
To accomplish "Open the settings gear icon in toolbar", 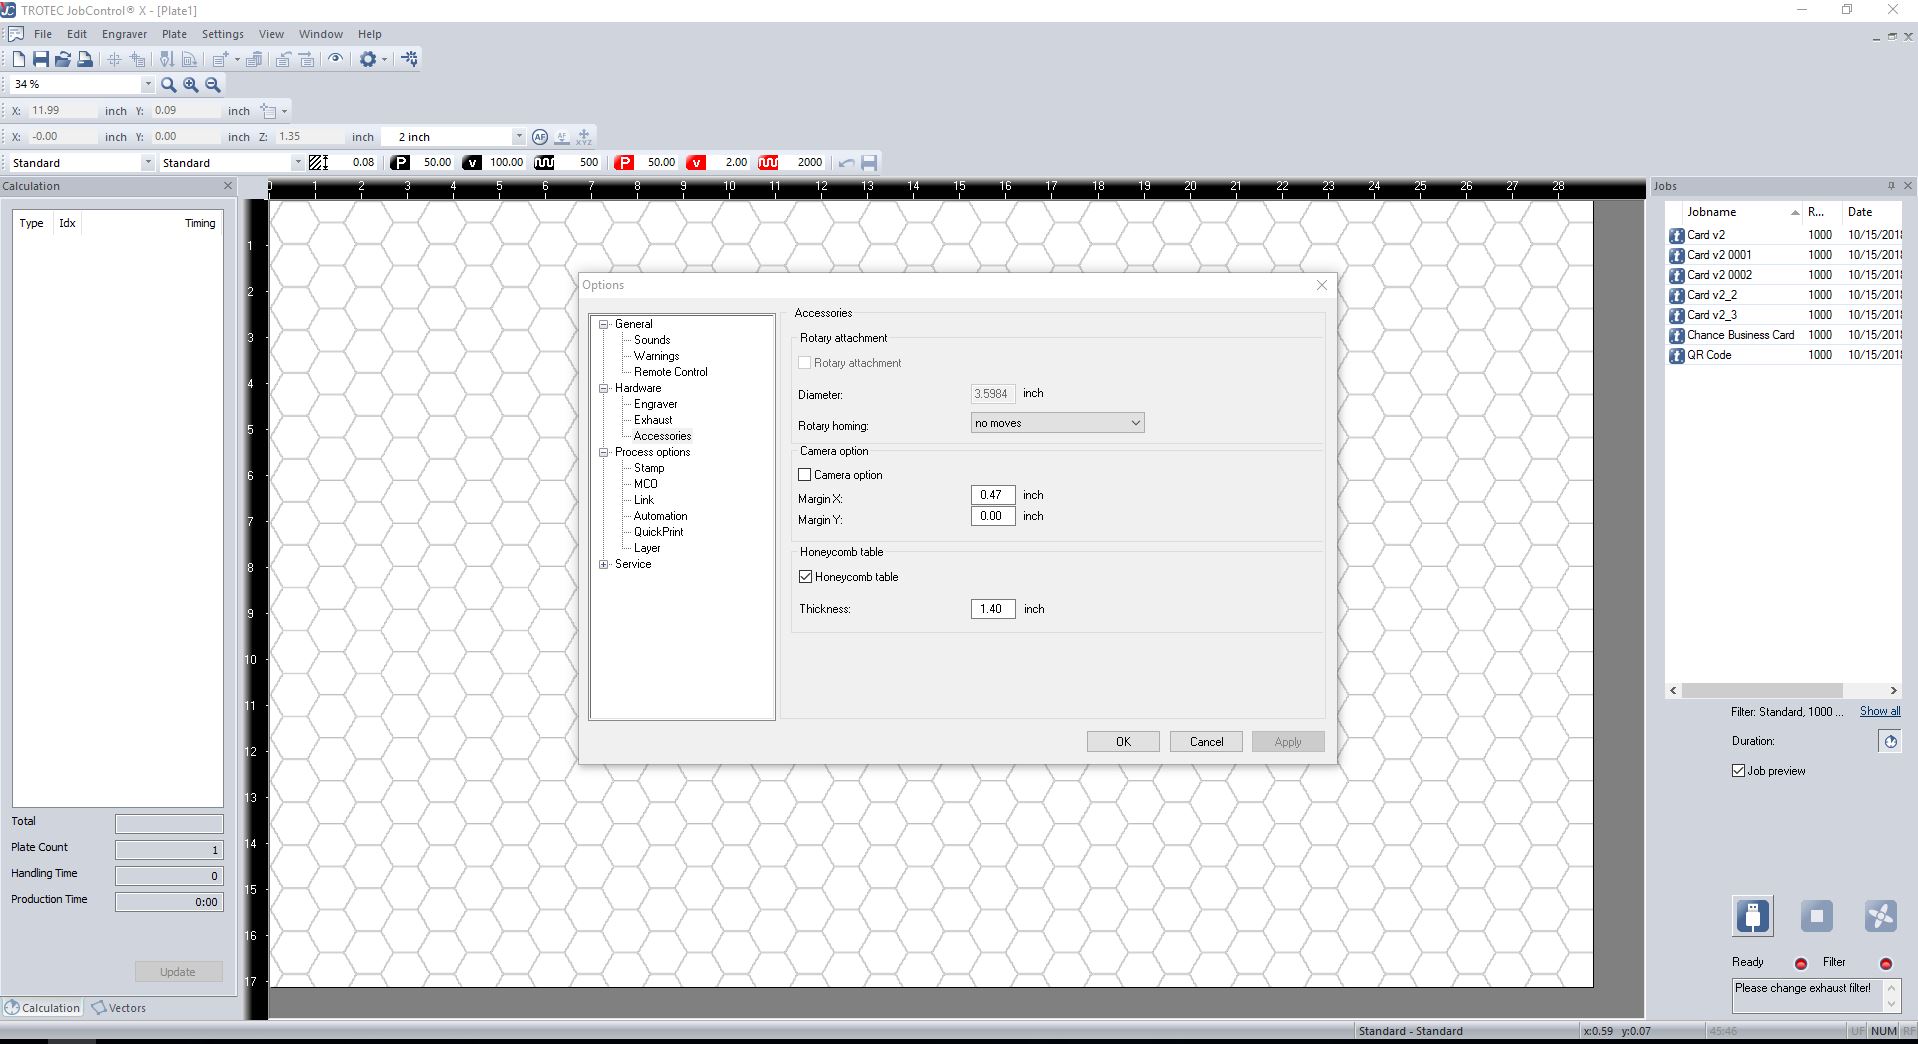I will pyautogui.click(x=368, y=59).
